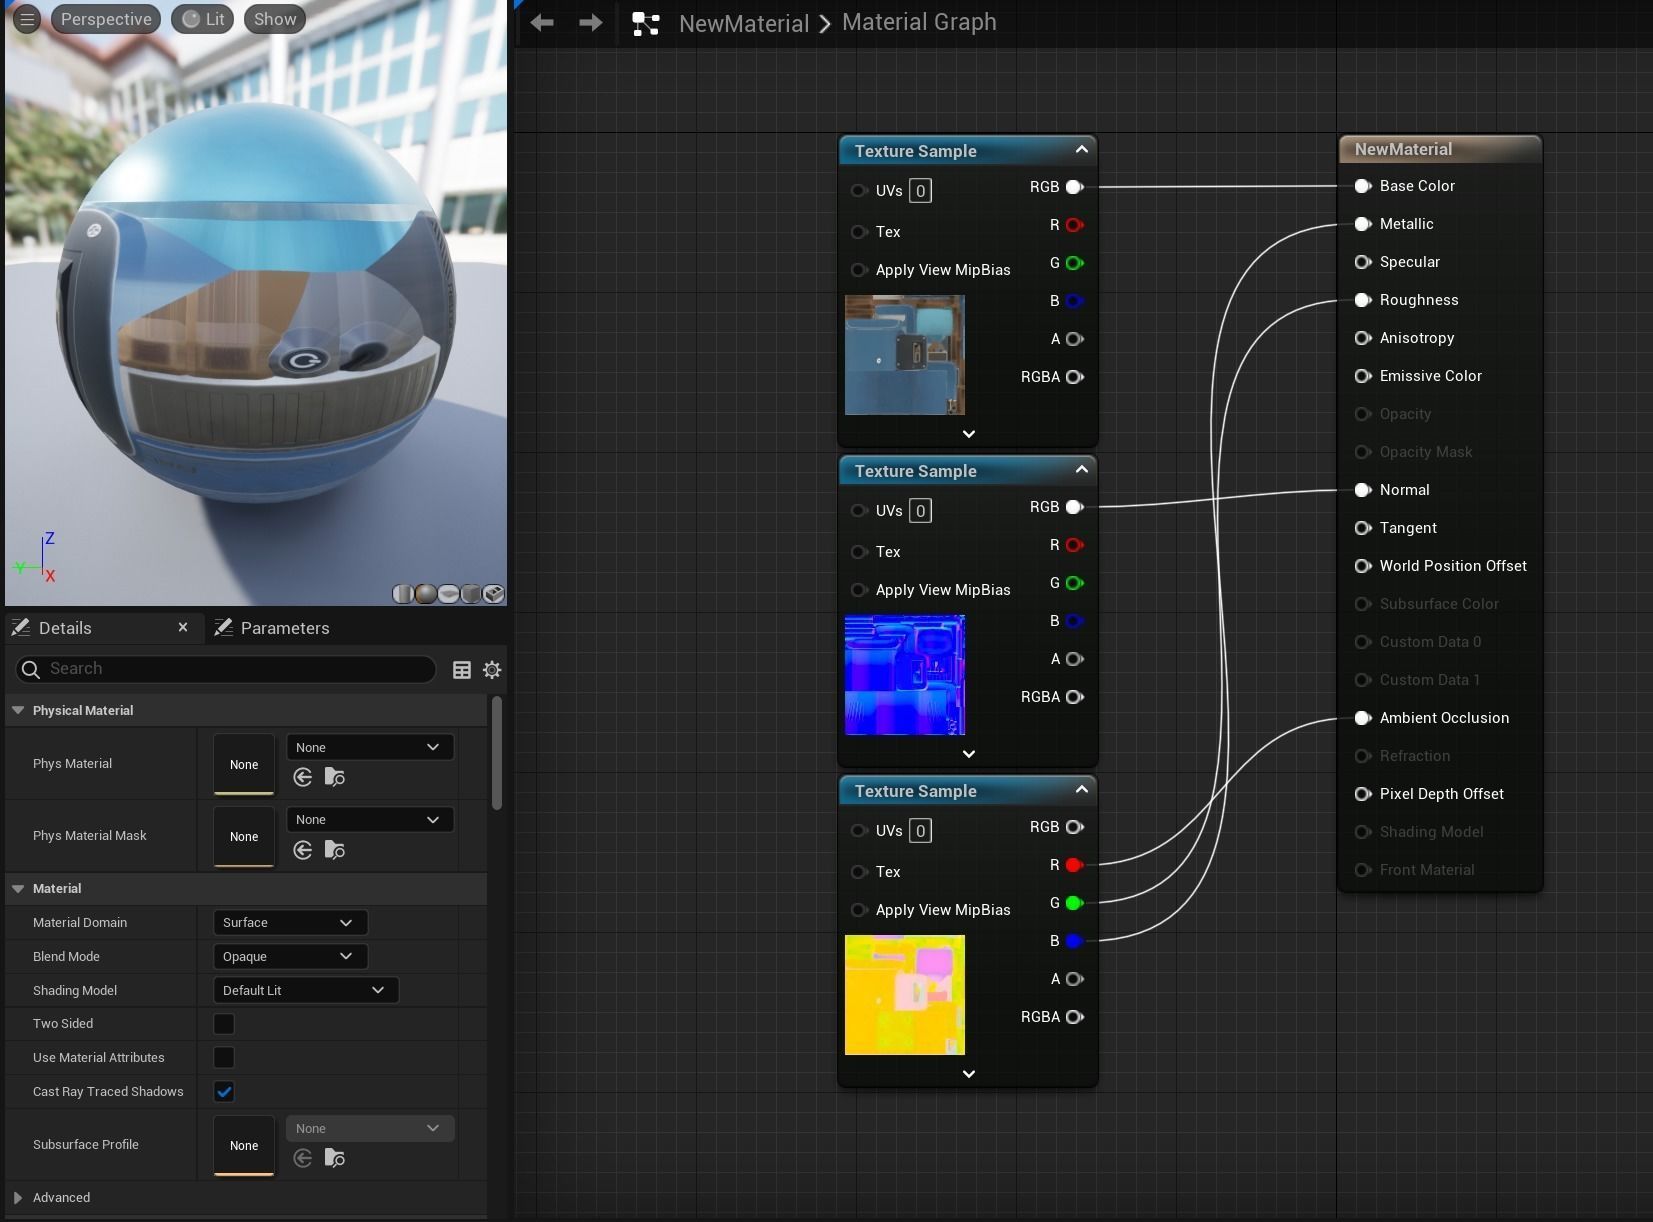
Task: Set preview mesh to cylinder
Action: click(x=403, y=594)
